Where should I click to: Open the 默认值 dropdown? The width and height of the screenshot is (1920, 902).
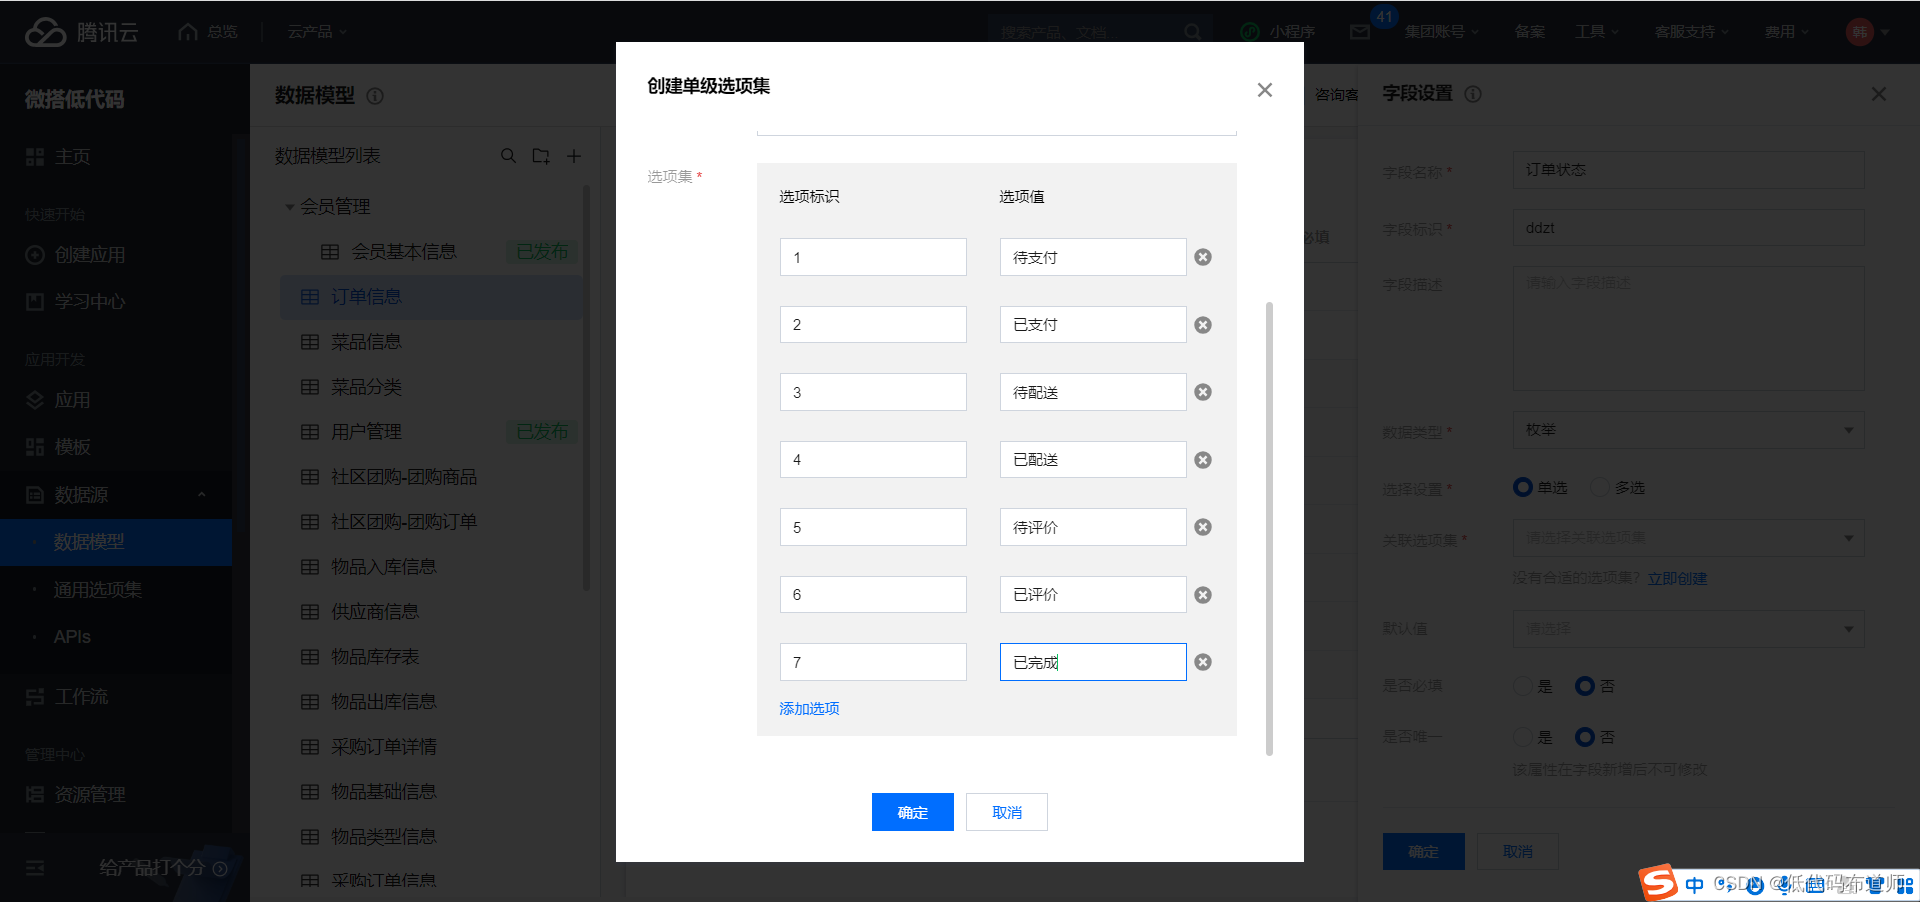pos(1689,629)
